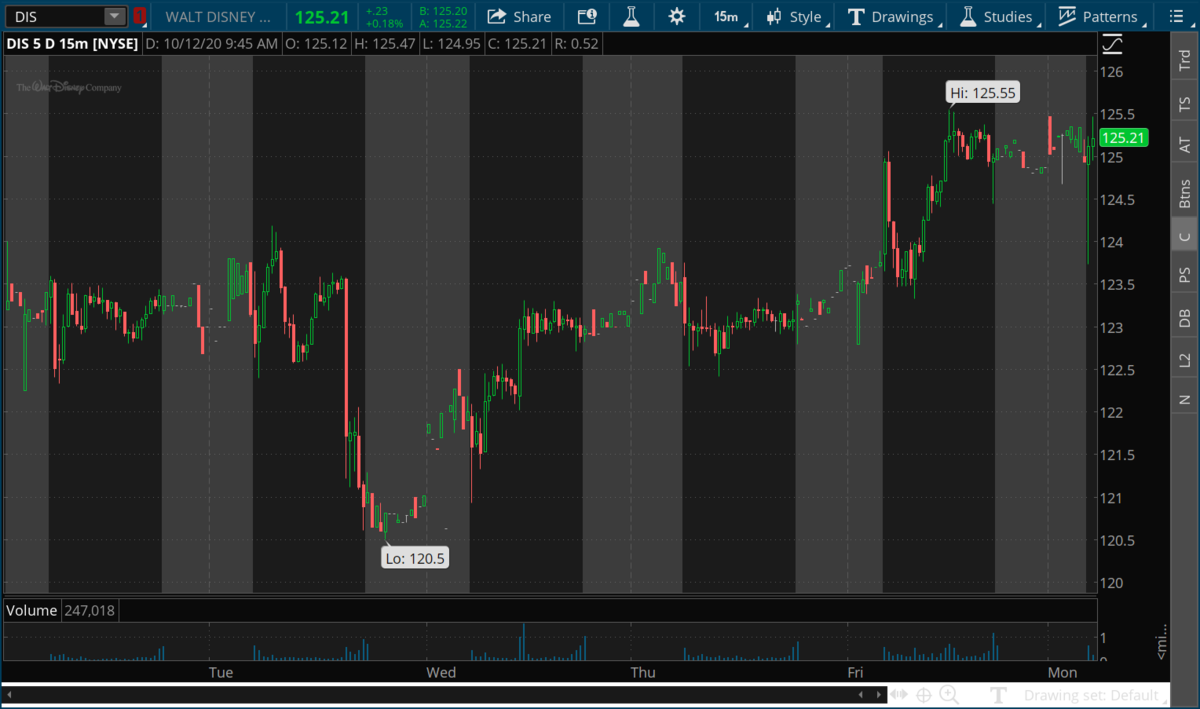
Task: Open the 15m timeframe selector
Action: click(728, 16)
